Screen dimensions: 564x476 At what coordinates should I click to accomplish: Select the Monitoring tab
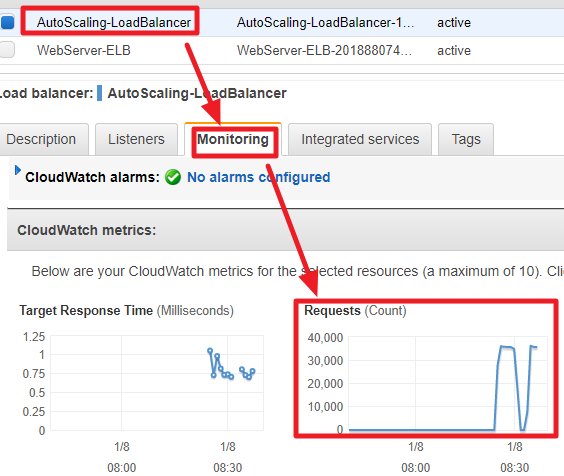point(233,139)
